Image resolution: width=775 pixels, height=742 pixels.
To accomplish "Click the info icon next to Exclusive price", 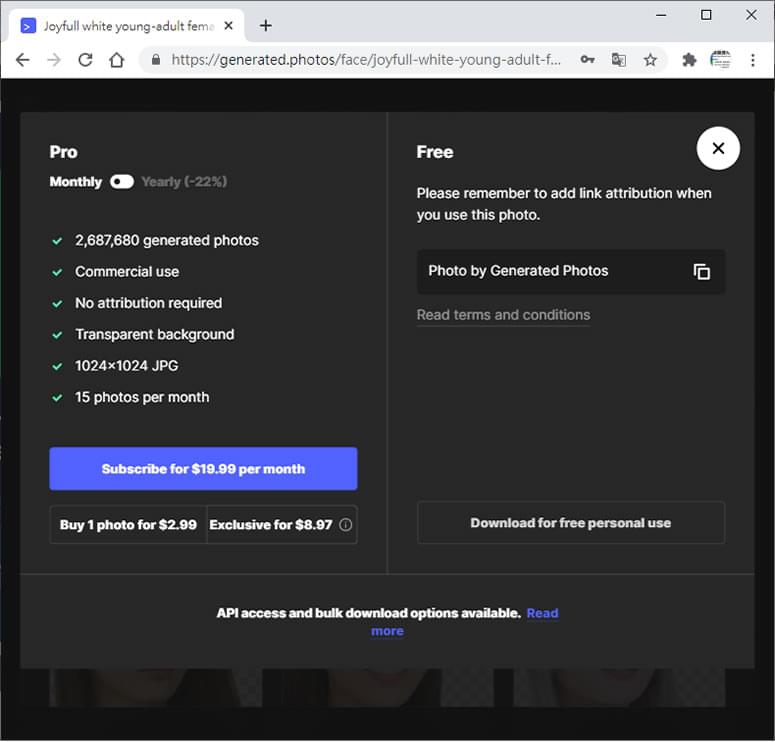I will [345, 525].
